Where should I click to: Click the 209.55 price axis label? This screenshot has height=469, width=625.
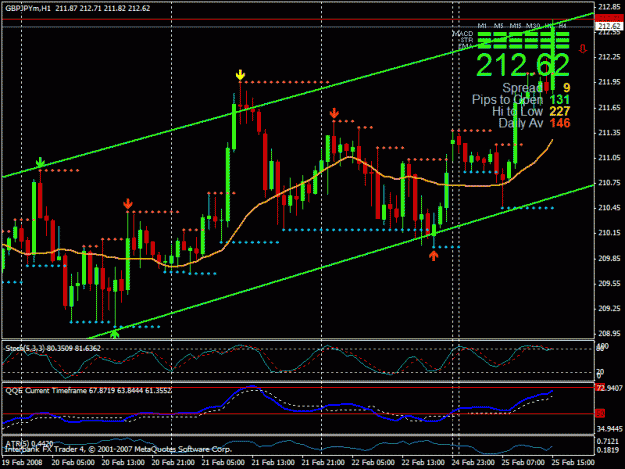point(609,283)
